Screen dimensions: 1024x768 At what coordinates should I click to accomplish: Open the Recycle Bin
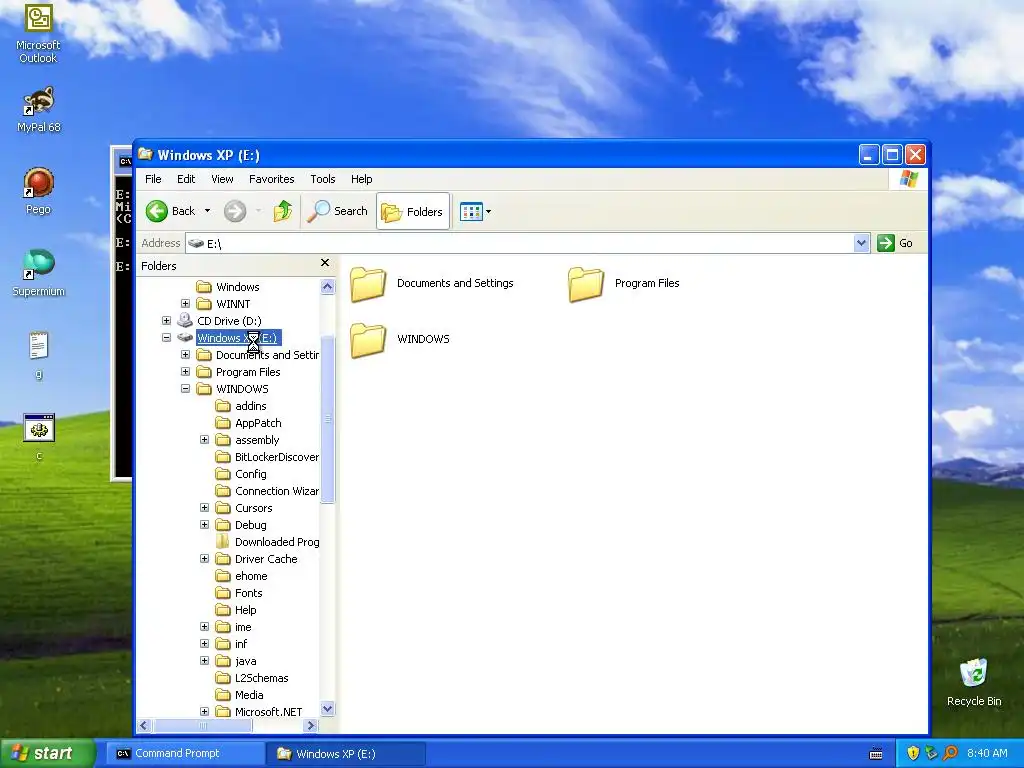point(974,682)
